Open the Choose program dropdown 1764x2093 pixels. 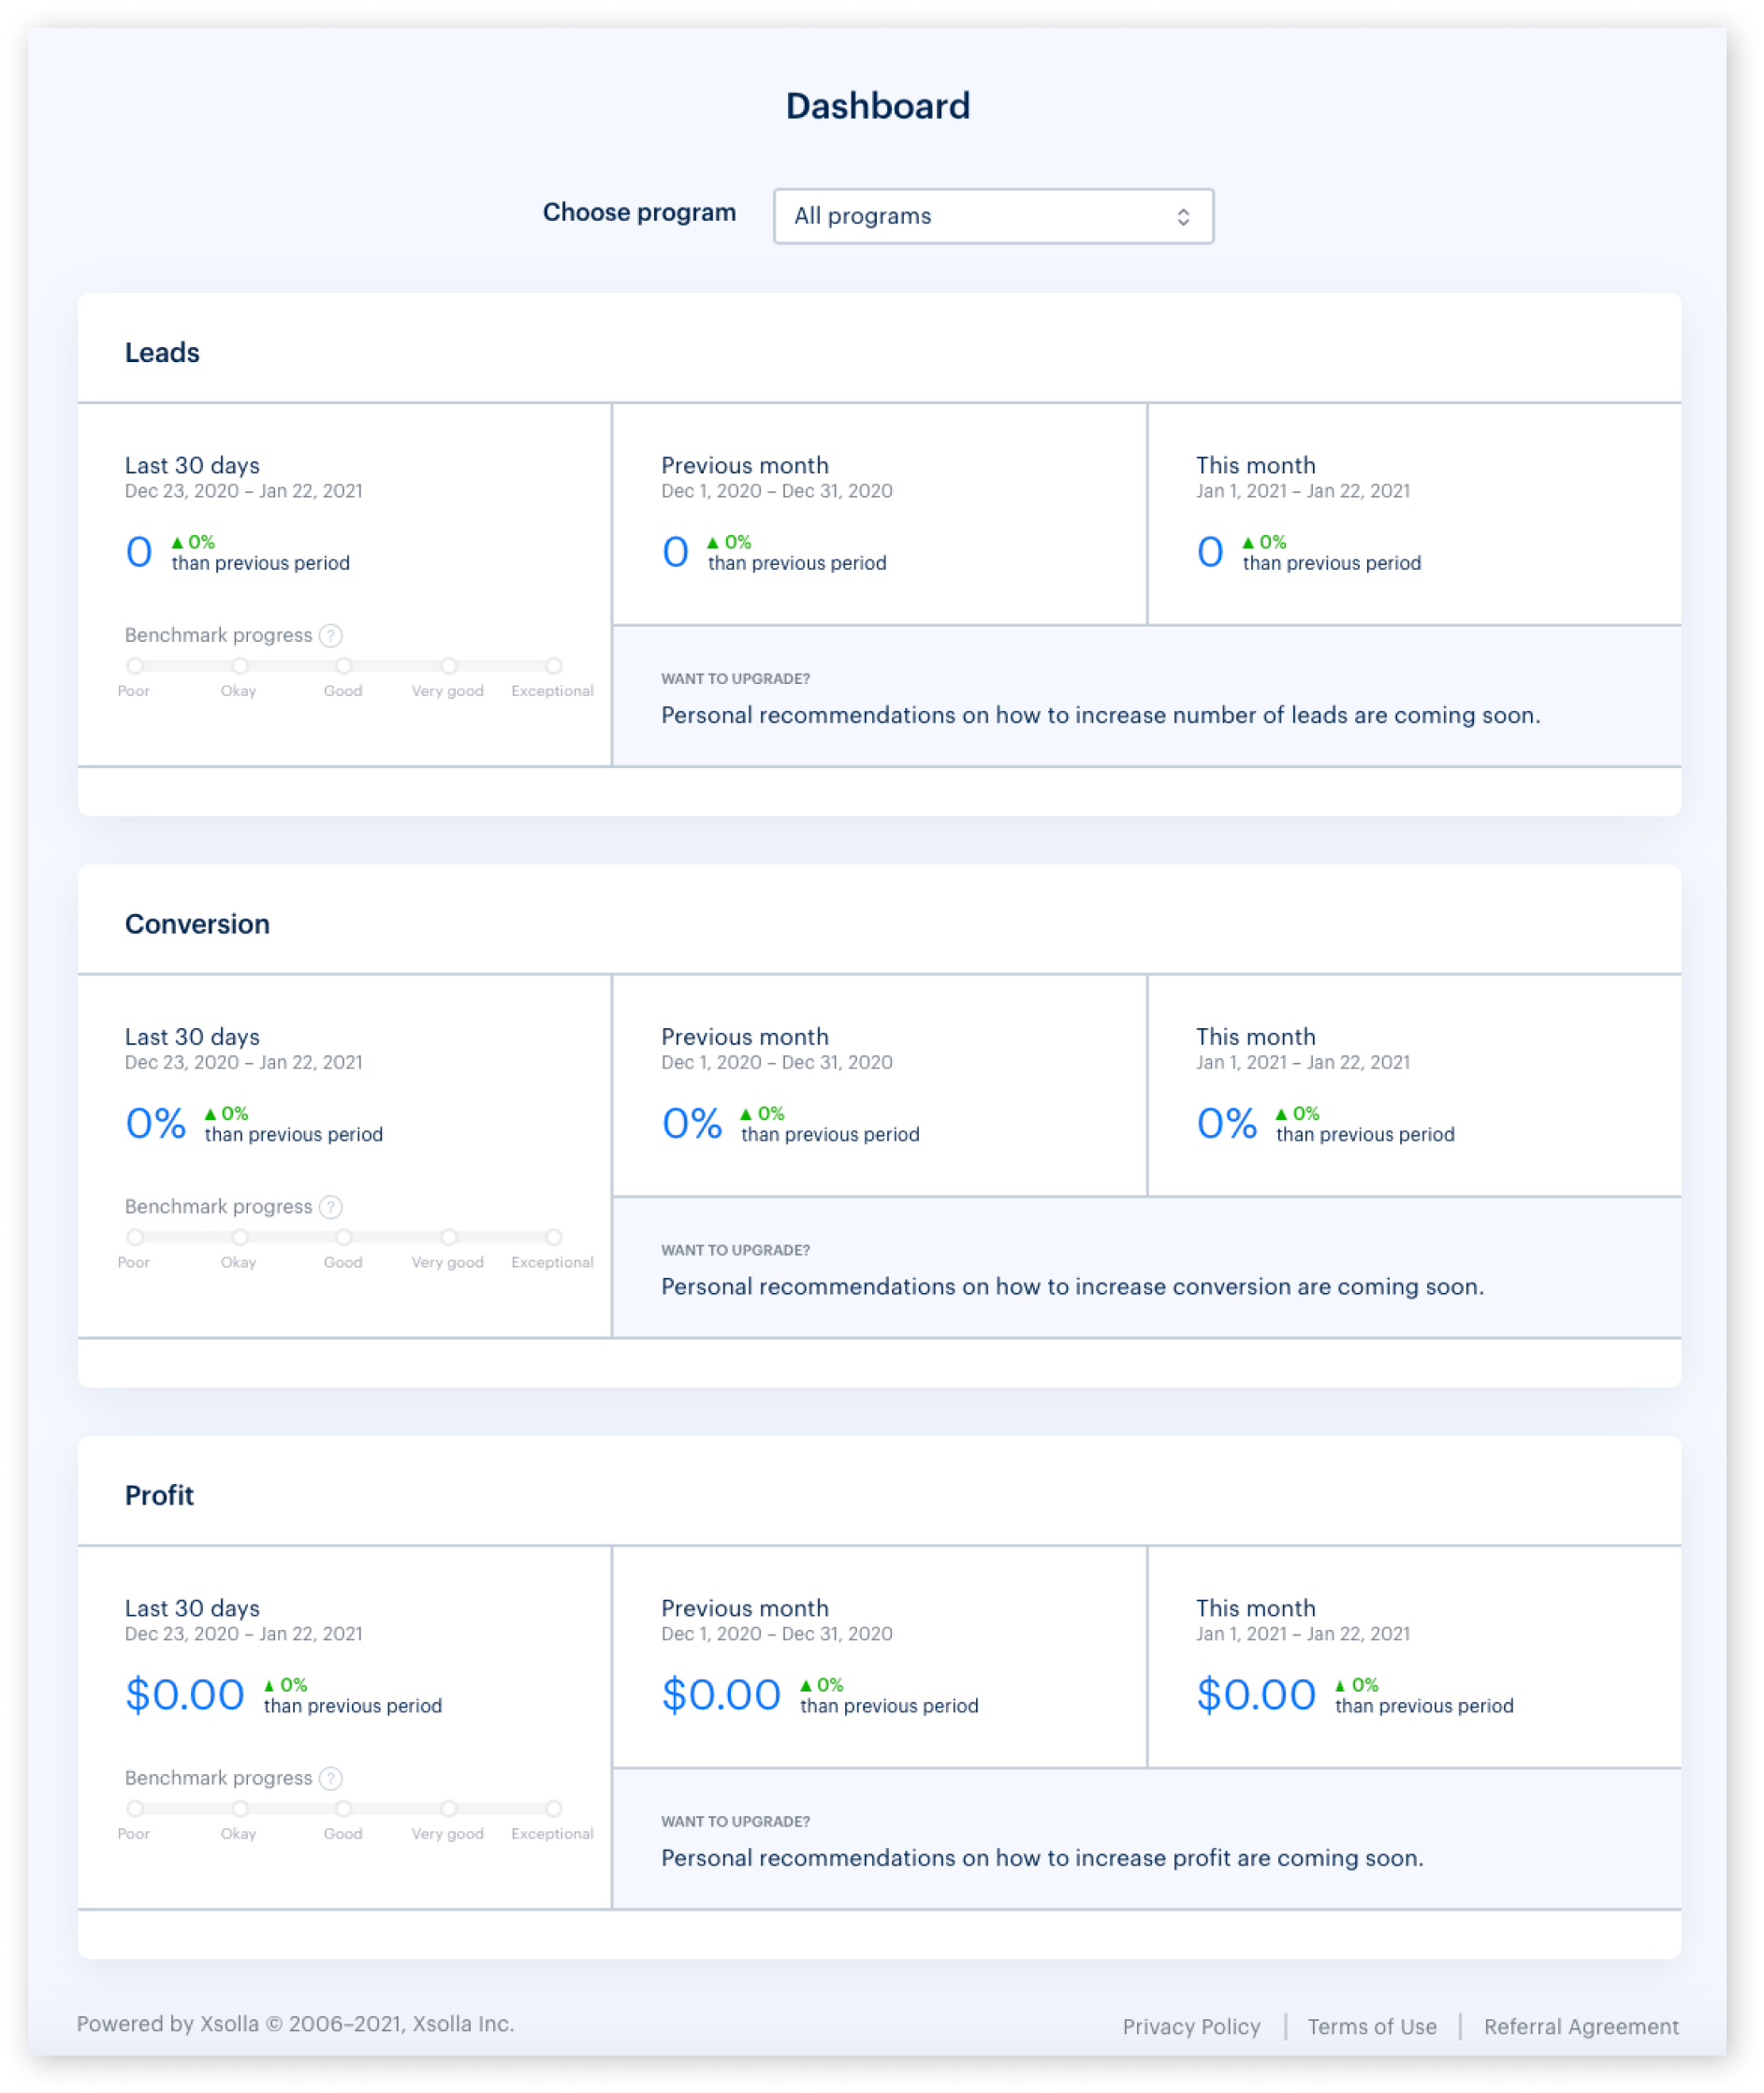pyautogui.click(x=992, y=216)
